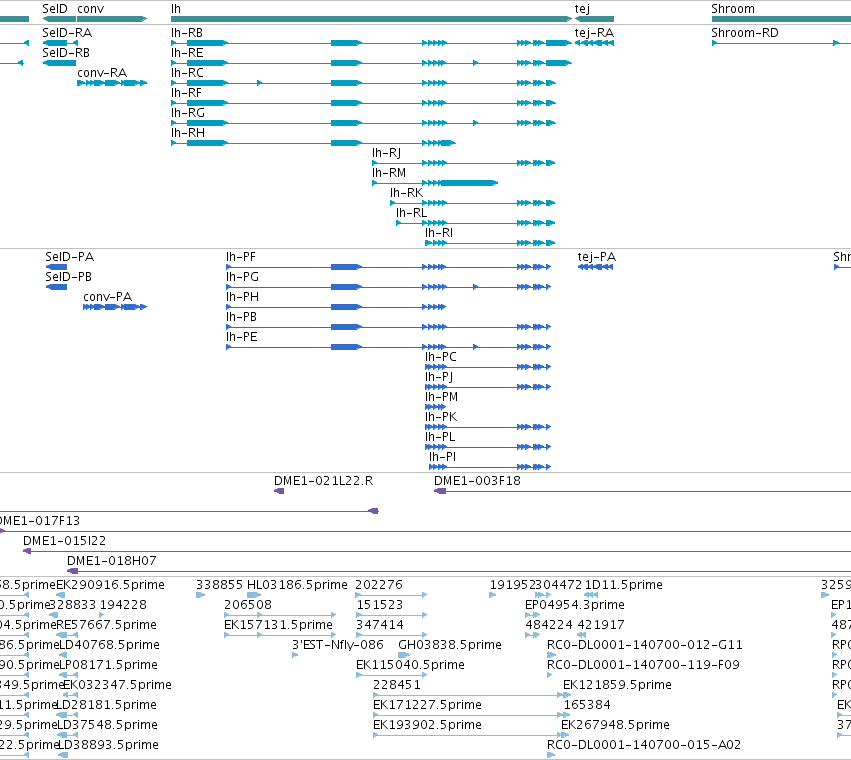
Task: Click the LD40768.5prime EST label
Action: click(109, 645)
